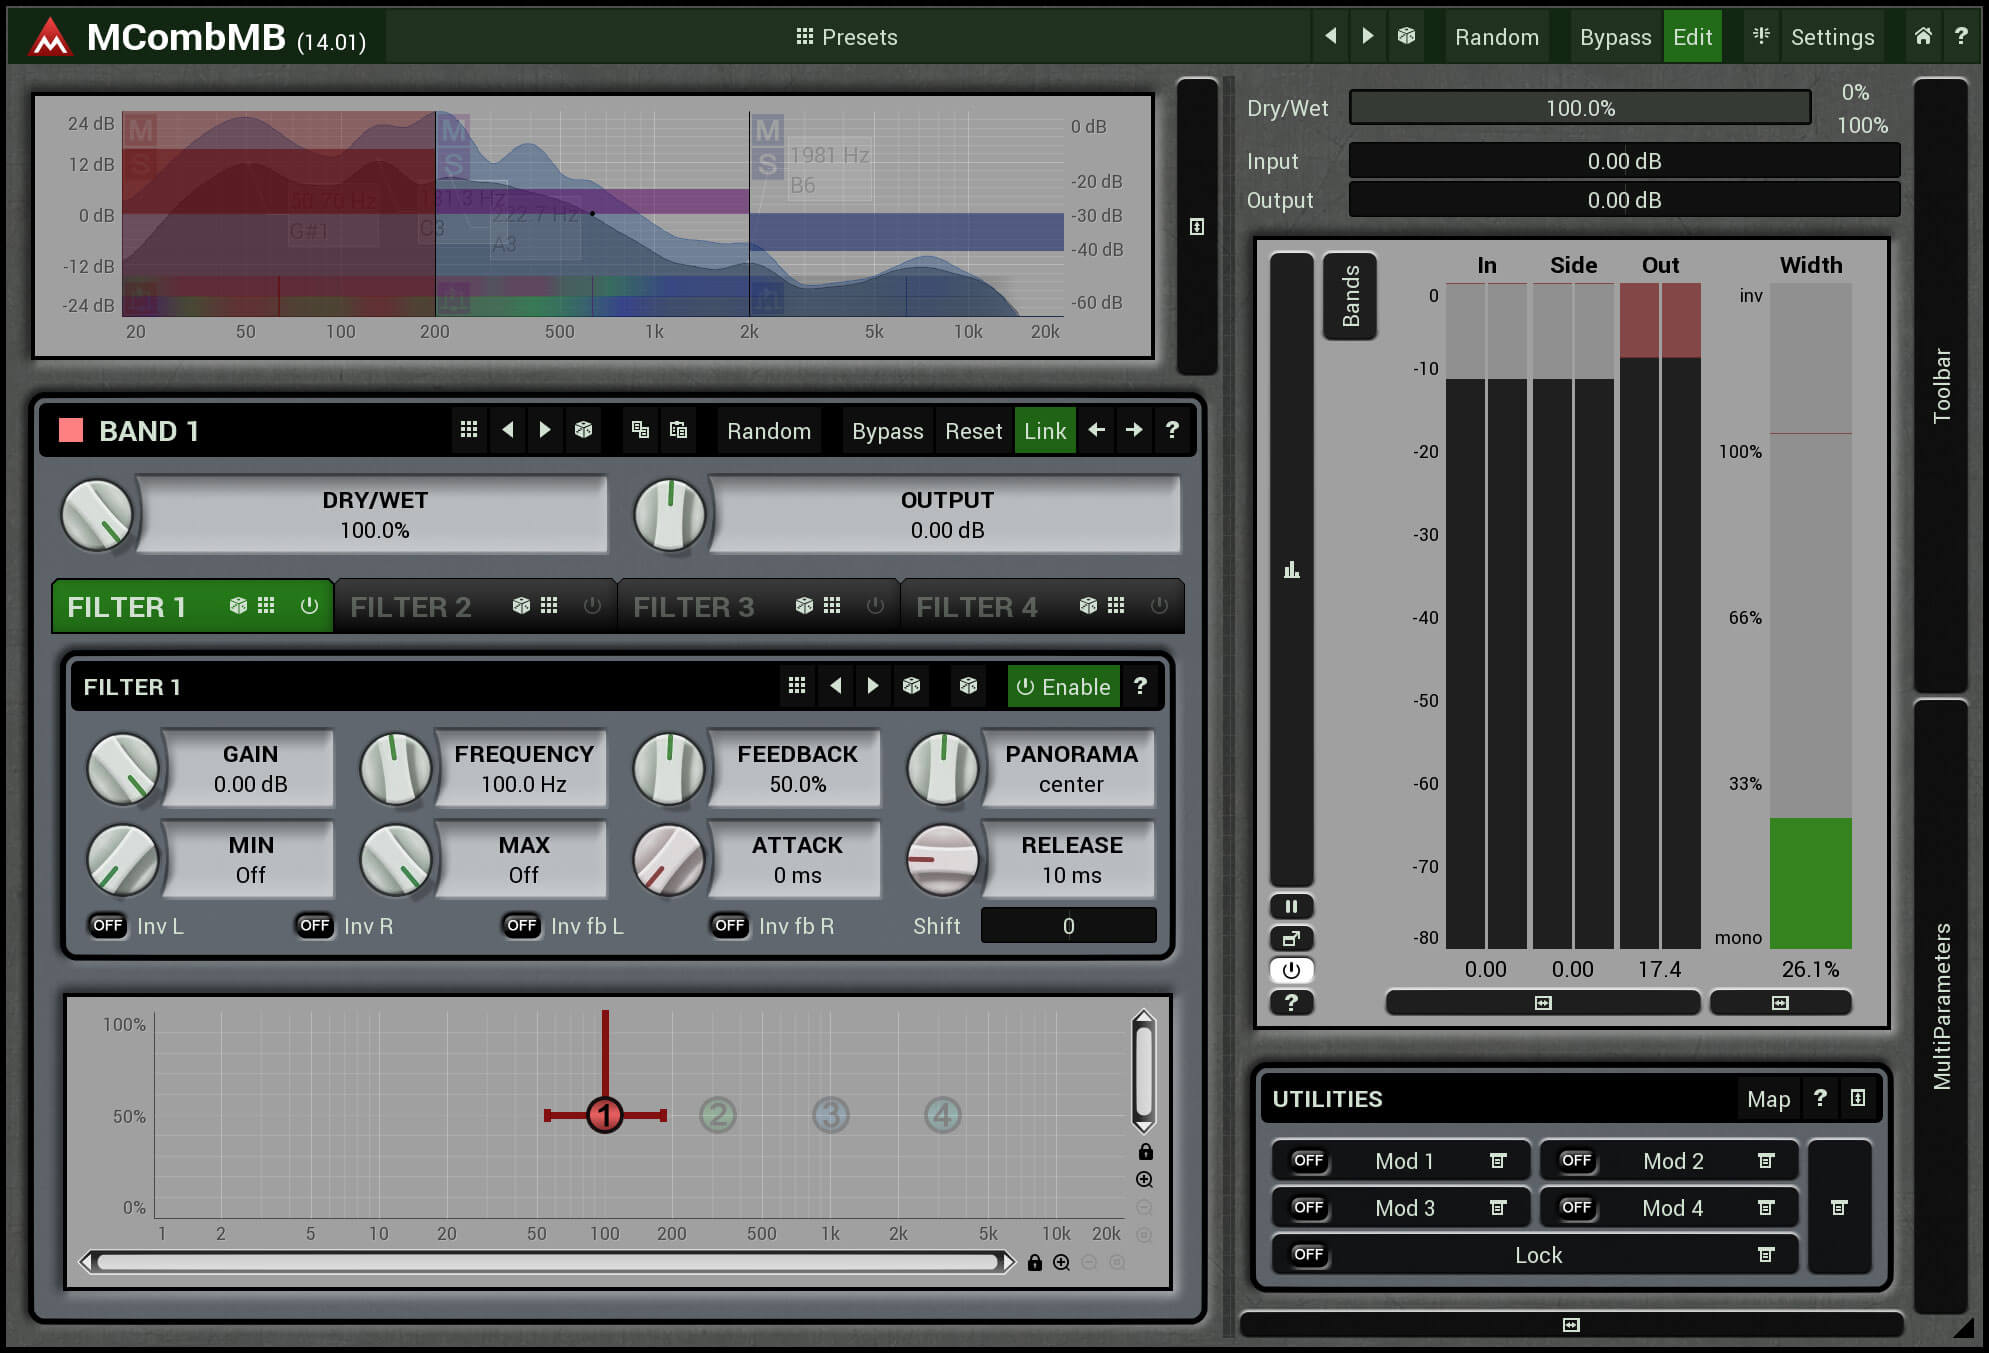Viewport: 1989px width, 1353px height.
Task: Open the Presets browser
Action: (x=846, y=37)
